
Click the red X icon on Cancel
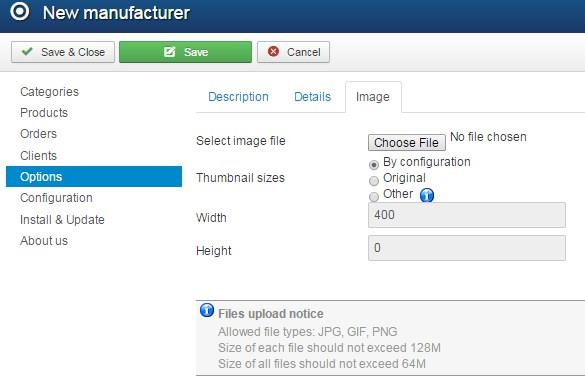[x=273, y=51]
